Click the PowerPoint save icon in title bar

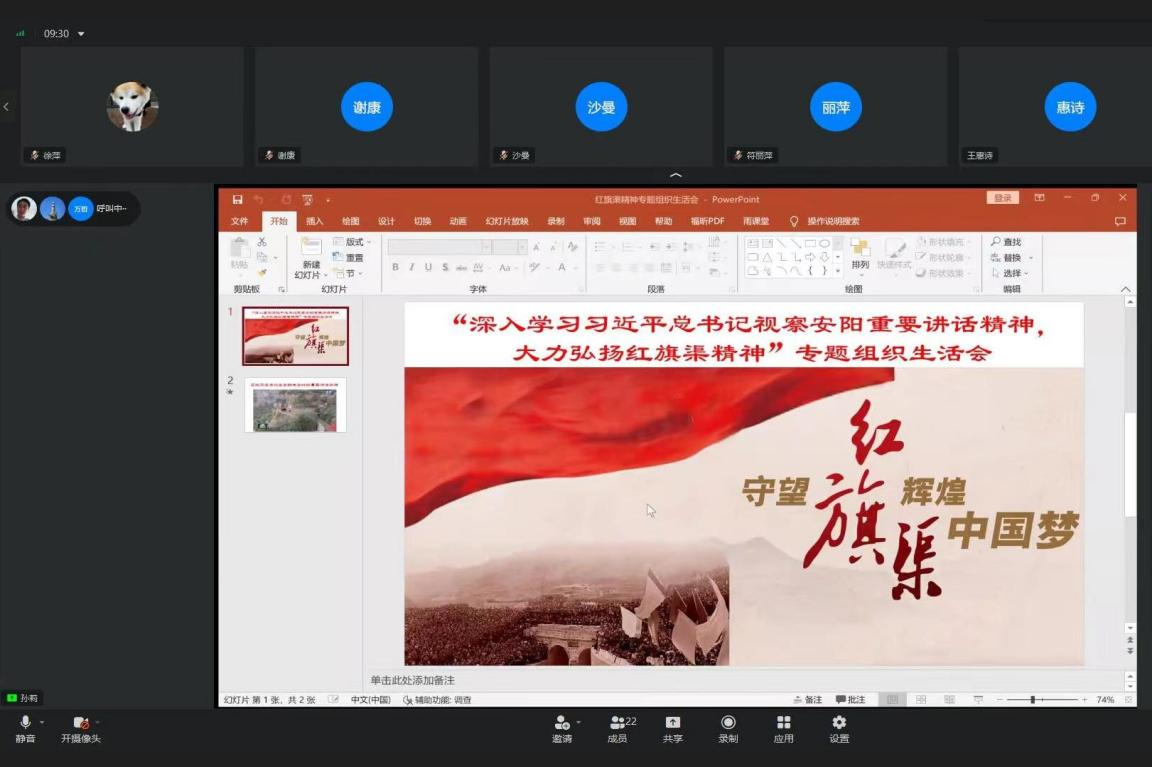[238, 199]
